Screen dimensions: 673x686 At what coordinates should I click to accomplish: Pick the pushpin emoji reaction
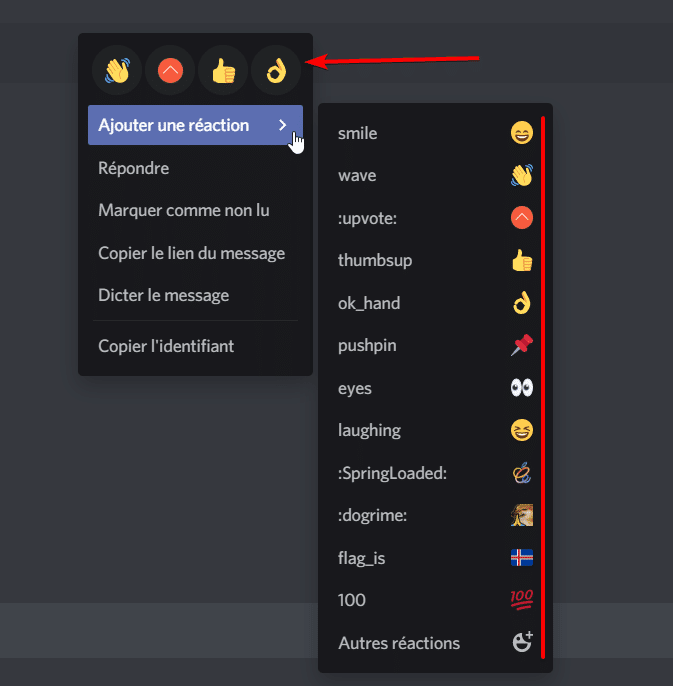coord(435,346)
